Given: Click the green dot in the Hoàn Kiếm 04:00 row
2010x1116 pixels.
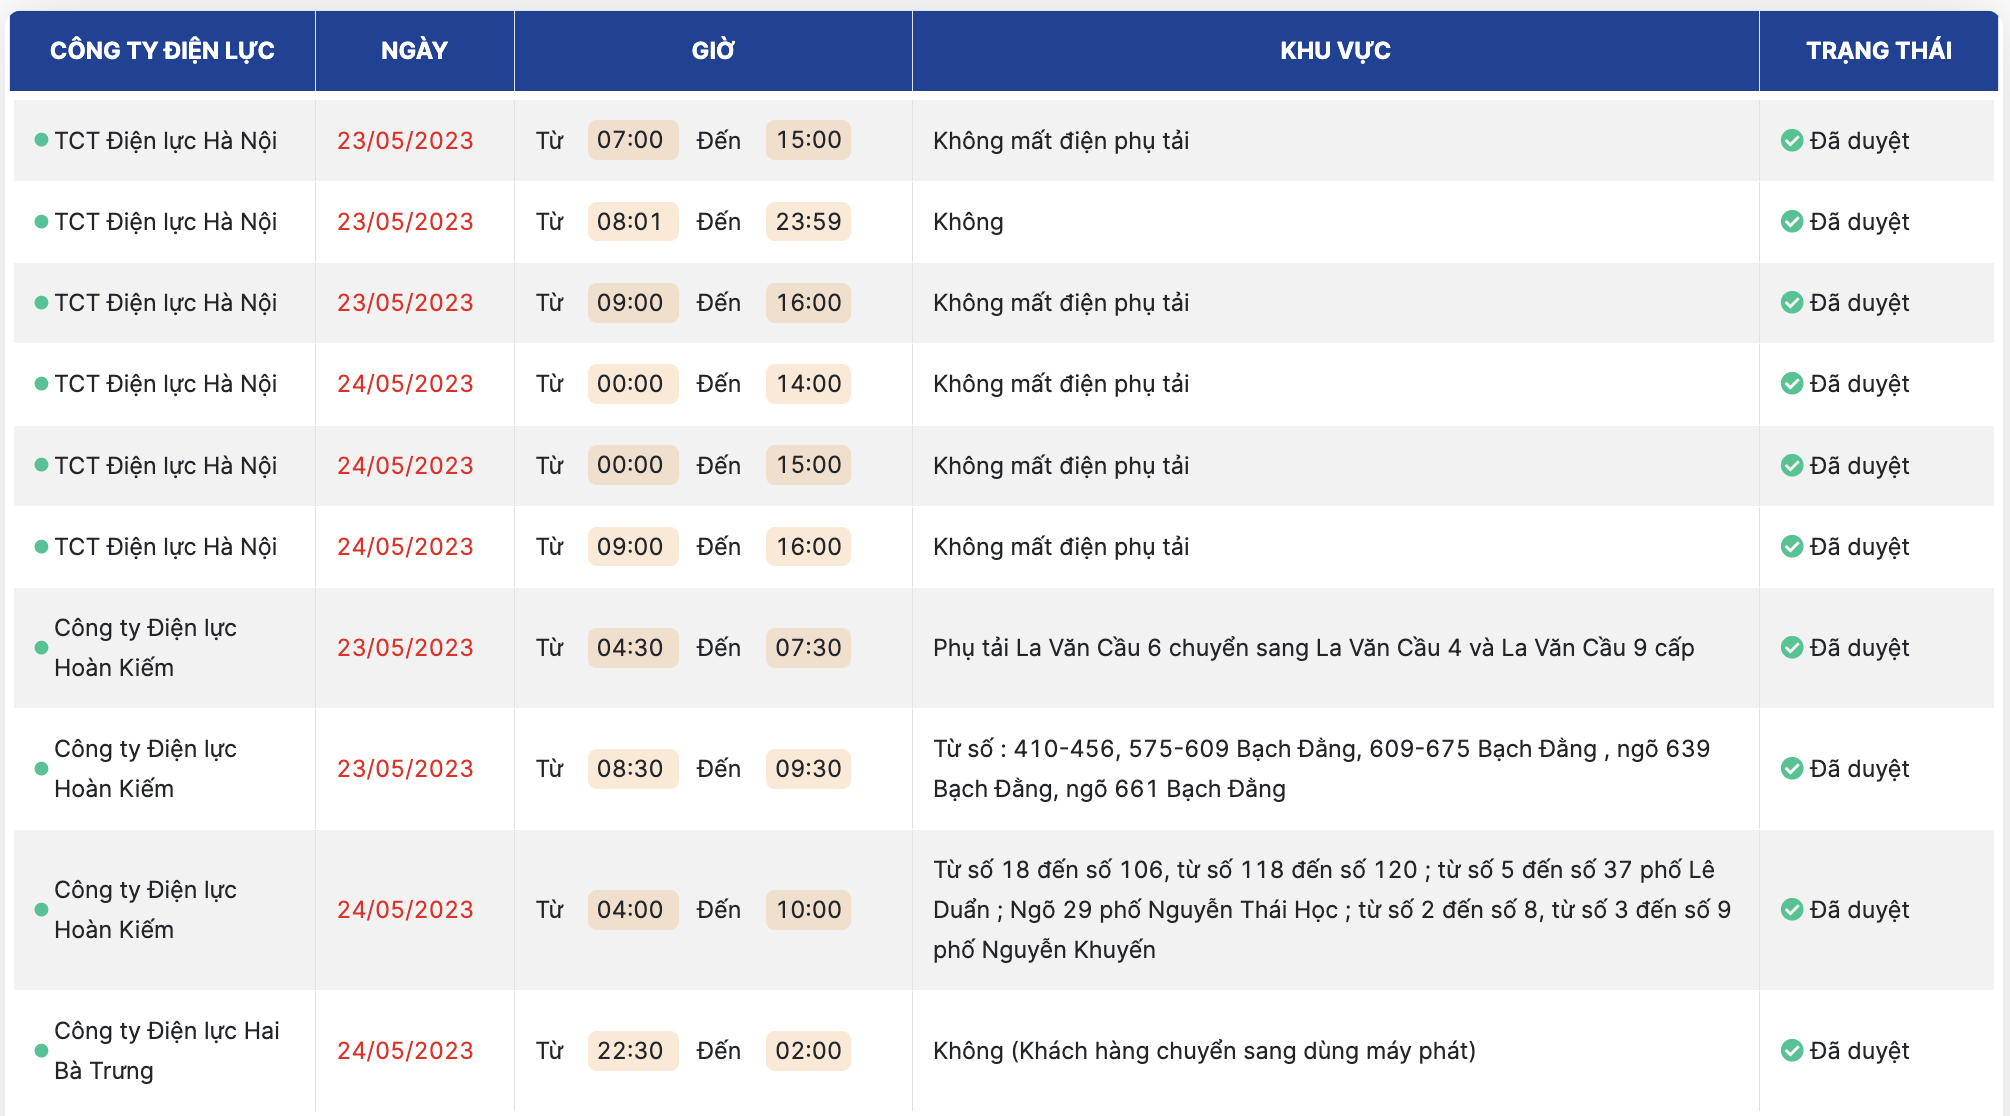Looking at the screenshot, I should coord(41,909).
